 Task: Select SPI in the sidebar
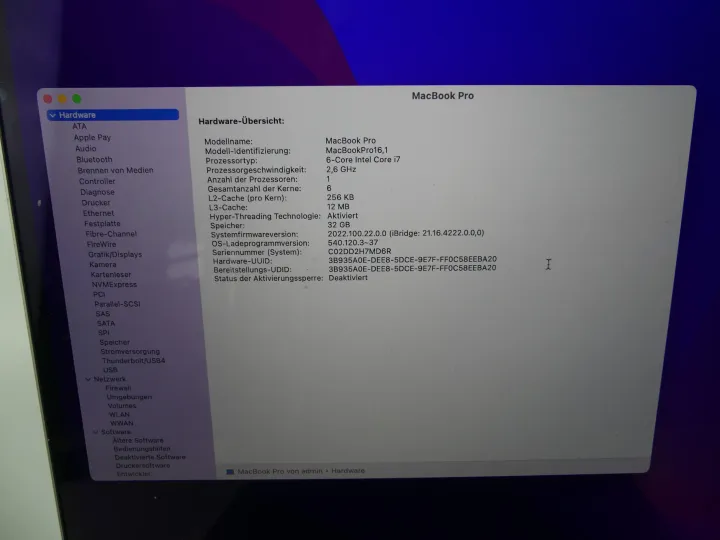pyautogui.click(x=103, y=332)
